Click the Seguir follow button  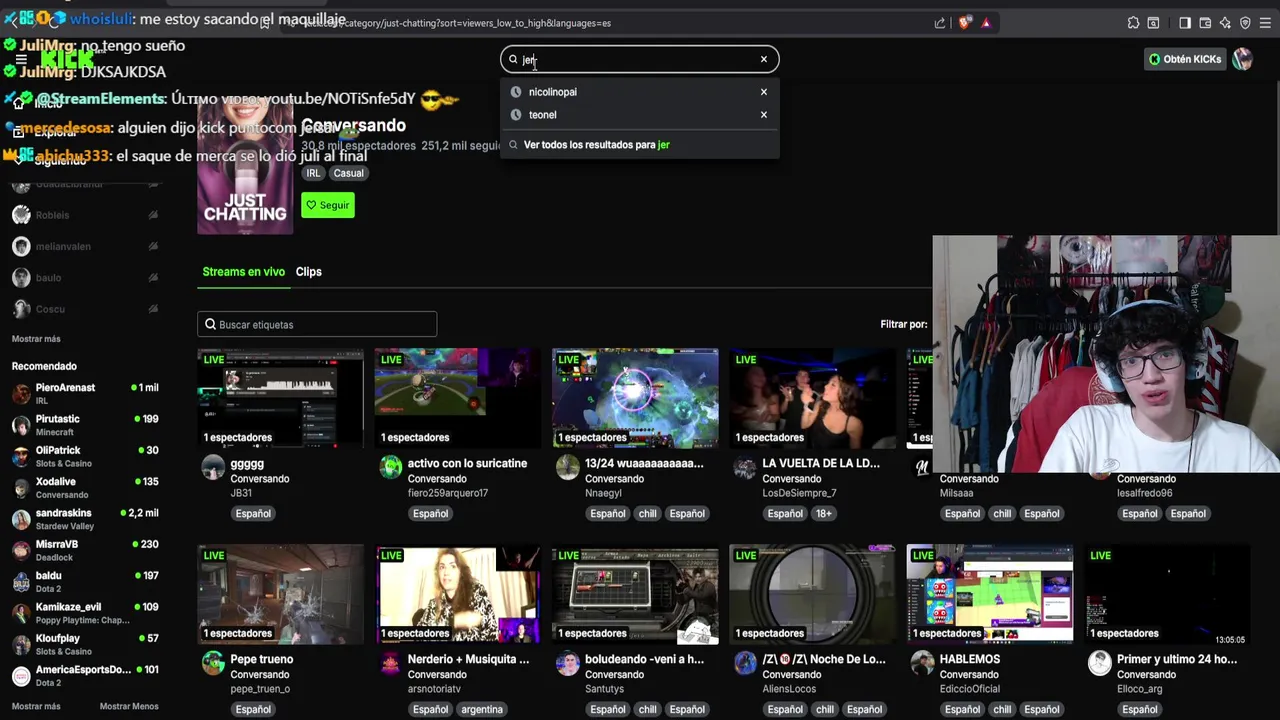[328, 205]
